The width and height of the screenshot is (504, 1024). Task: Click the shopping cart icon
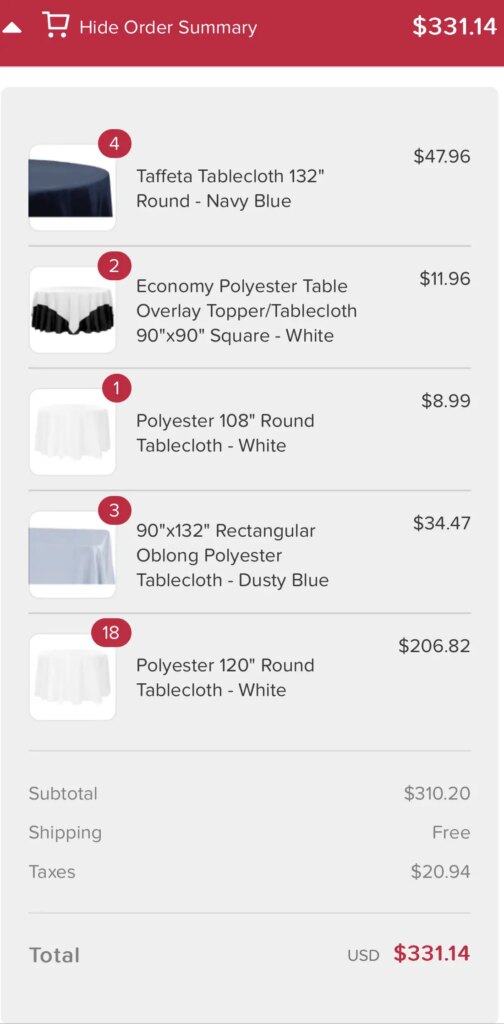coord(55,25)
